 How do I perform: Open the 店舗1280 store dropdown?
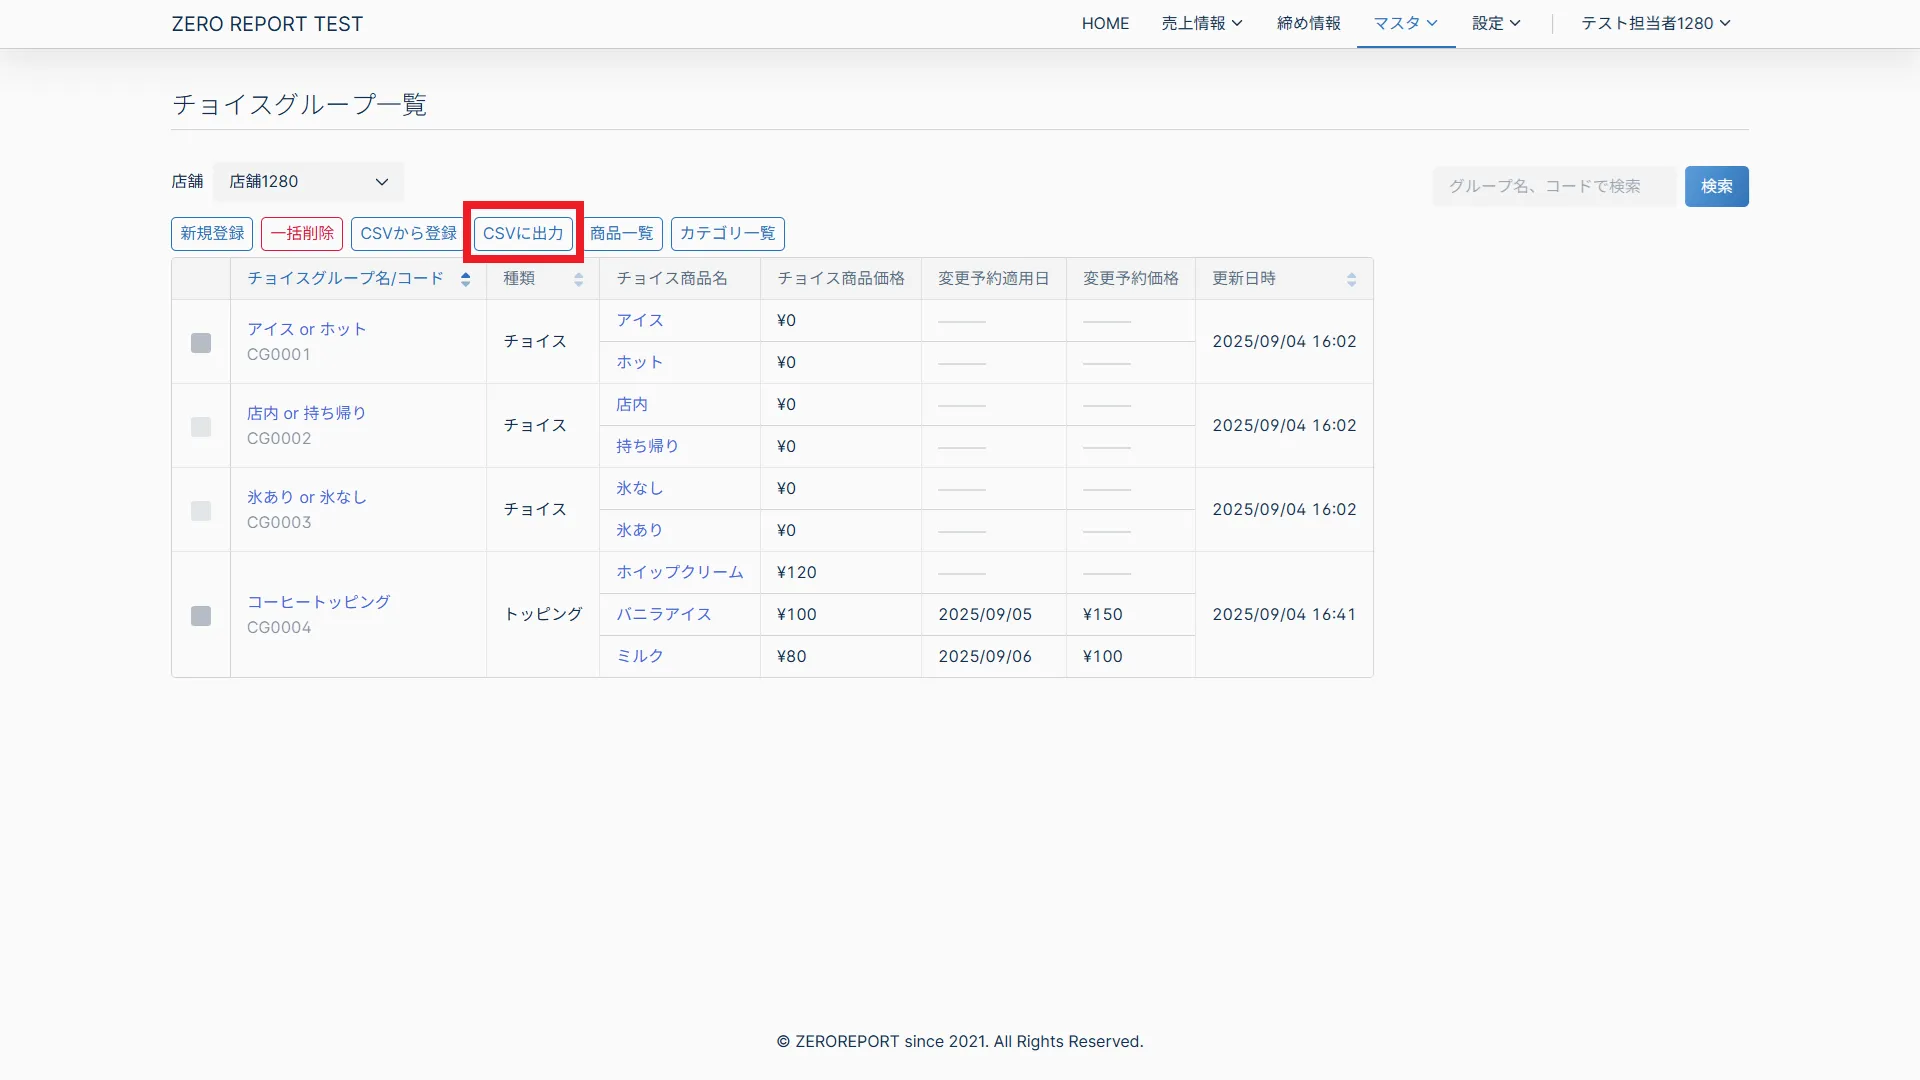(x=308, y=182)
